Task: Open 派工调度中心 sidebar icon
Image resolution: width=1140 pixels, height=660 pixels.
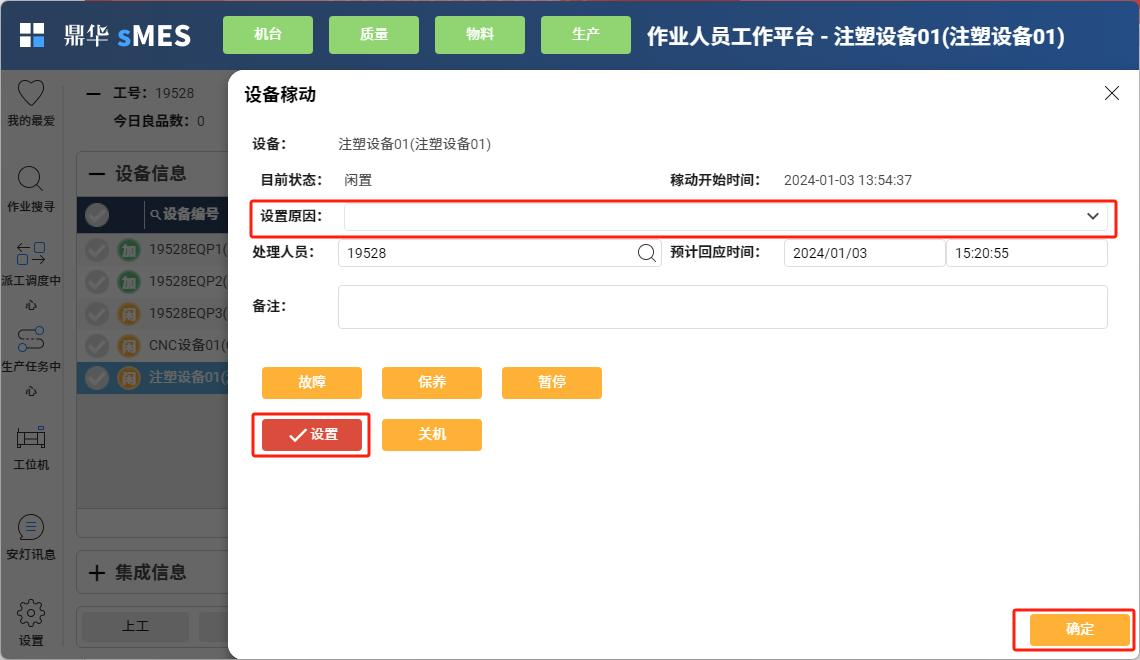Action: (31, 254)
